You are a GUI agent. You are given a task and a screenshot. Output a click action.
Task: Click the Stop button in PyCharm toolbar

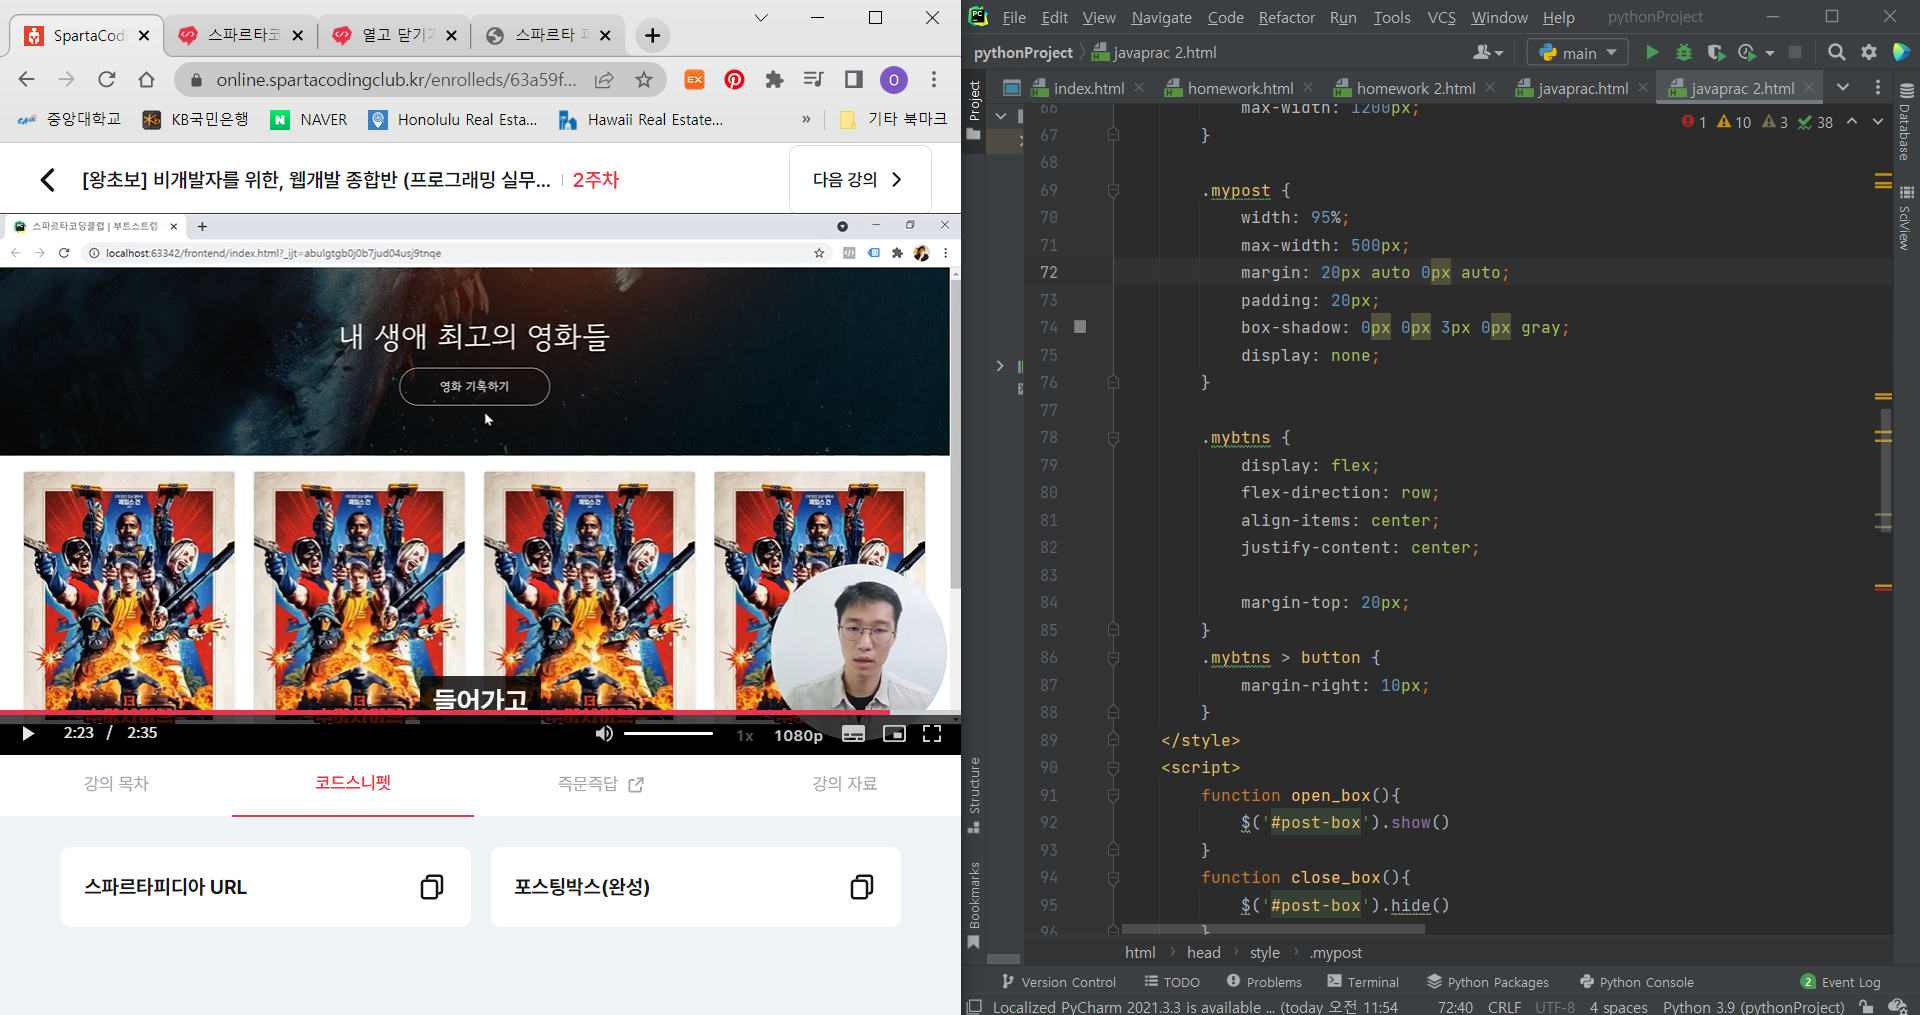point(1795,52)
